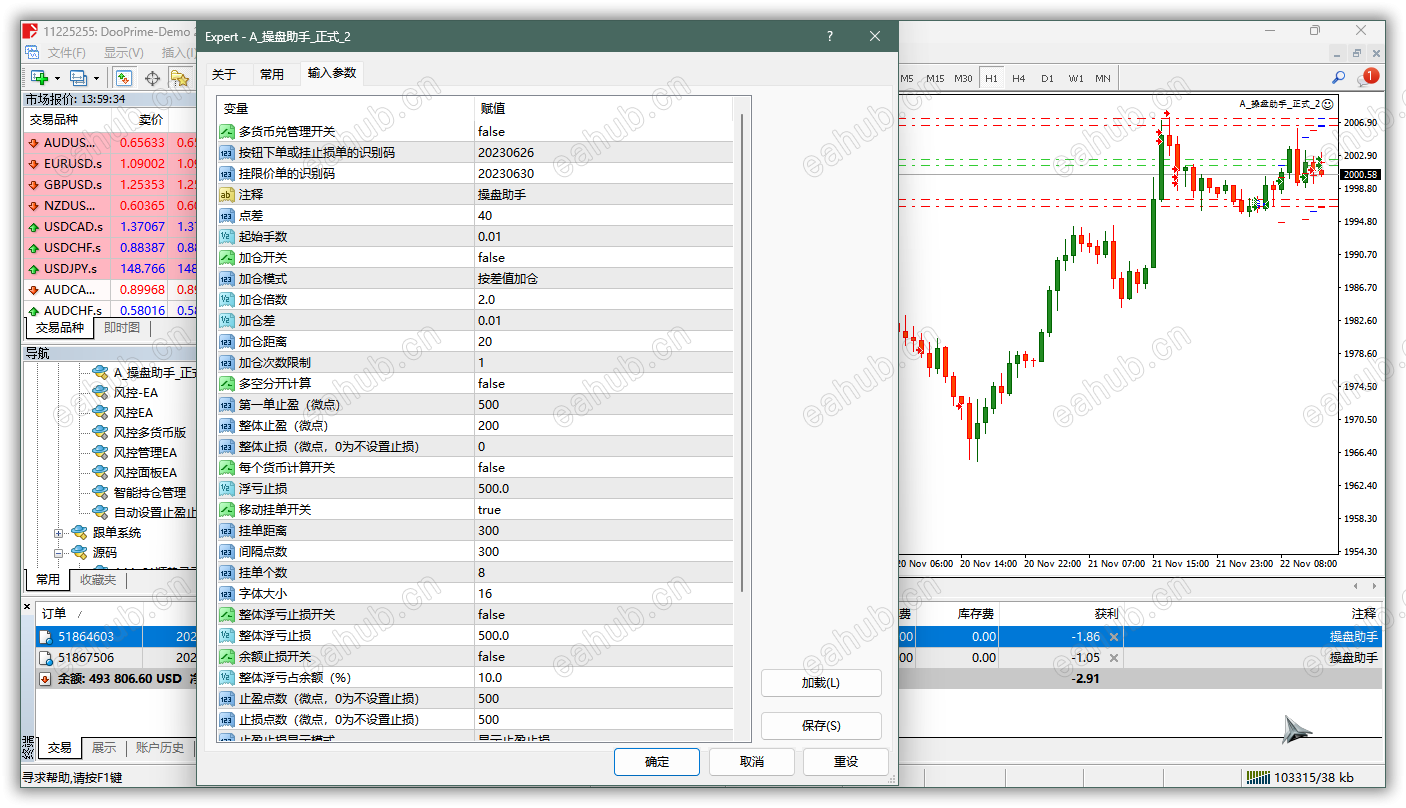Open the New Chart dropdown arrow

click(x=57, y=78)
